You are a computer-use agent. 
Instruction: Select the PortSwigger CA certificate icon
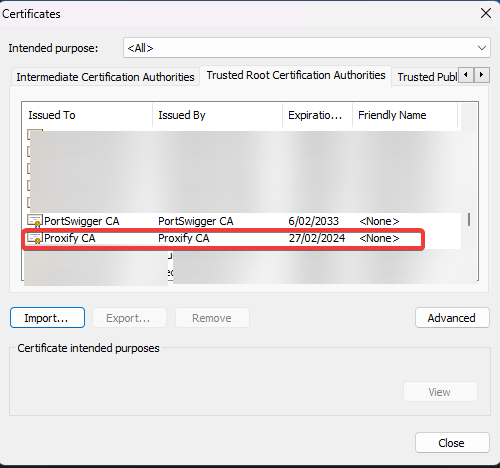(x=35, y=221)
